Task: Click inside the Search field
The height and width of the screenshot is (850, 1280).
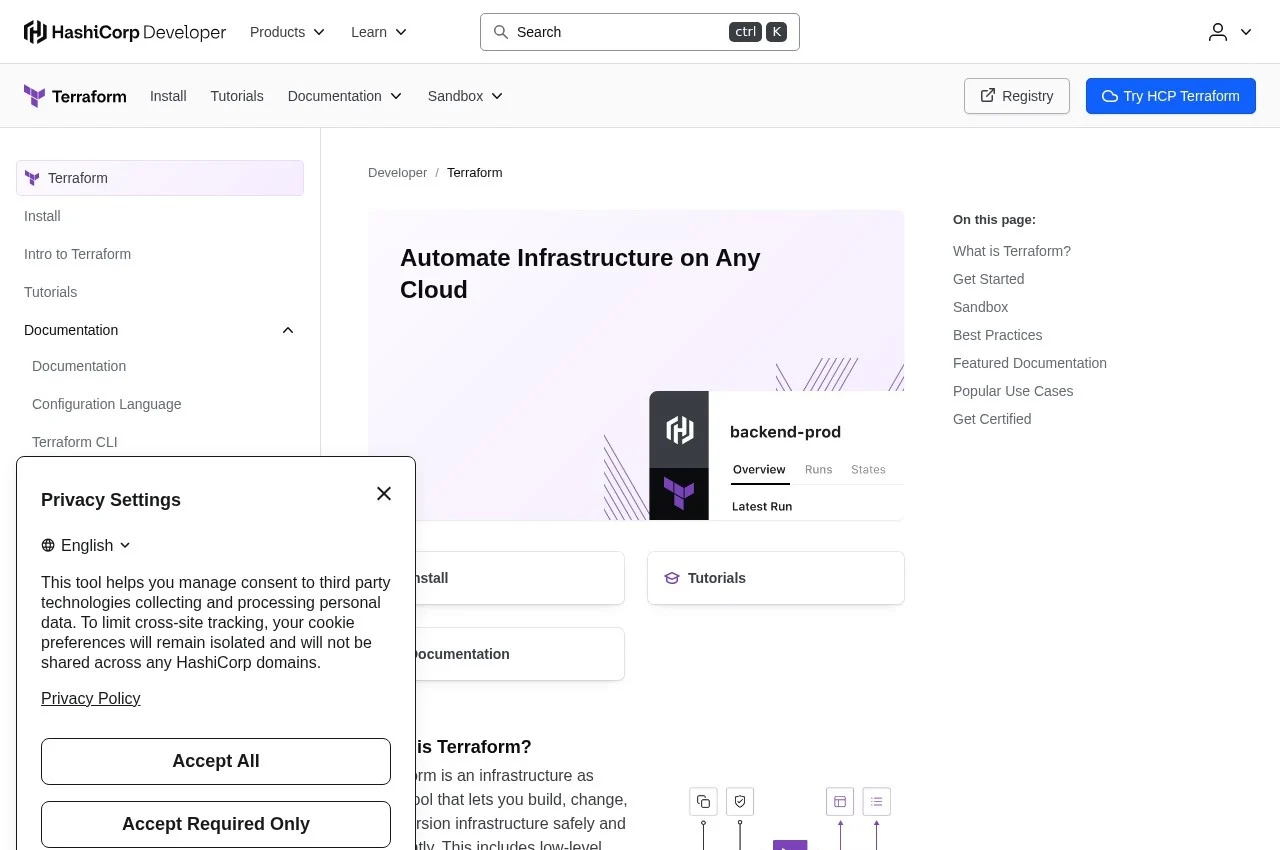Action: click(640, 32)
